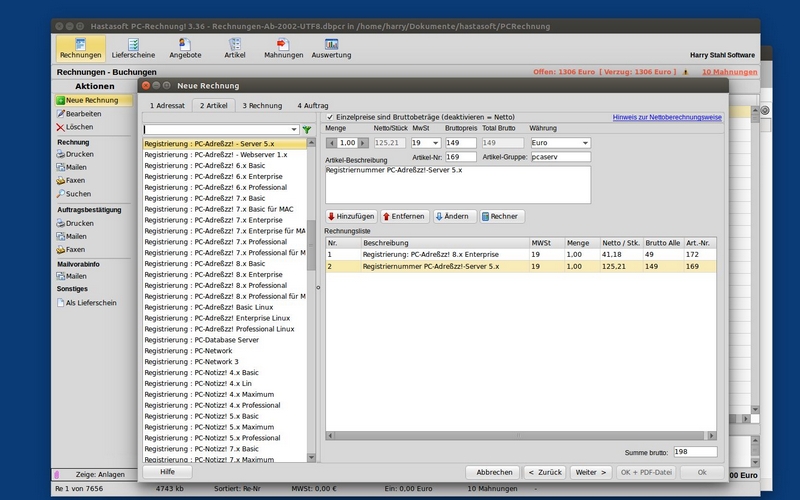
Task: Open the Rechnungen toolbar section
Action: coord(80,48)
